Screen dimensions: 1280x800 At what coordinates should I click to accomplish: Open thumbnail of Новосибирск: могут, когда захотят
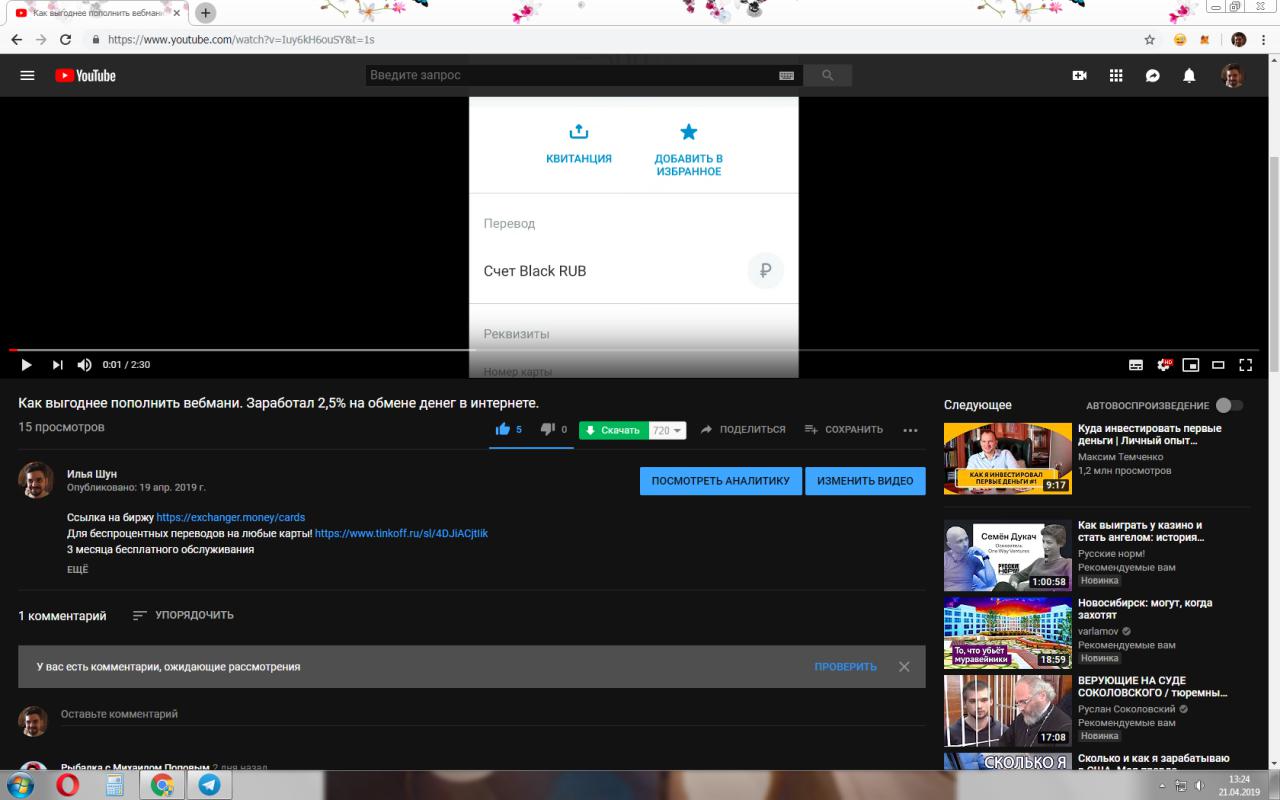coord(1007,633)
